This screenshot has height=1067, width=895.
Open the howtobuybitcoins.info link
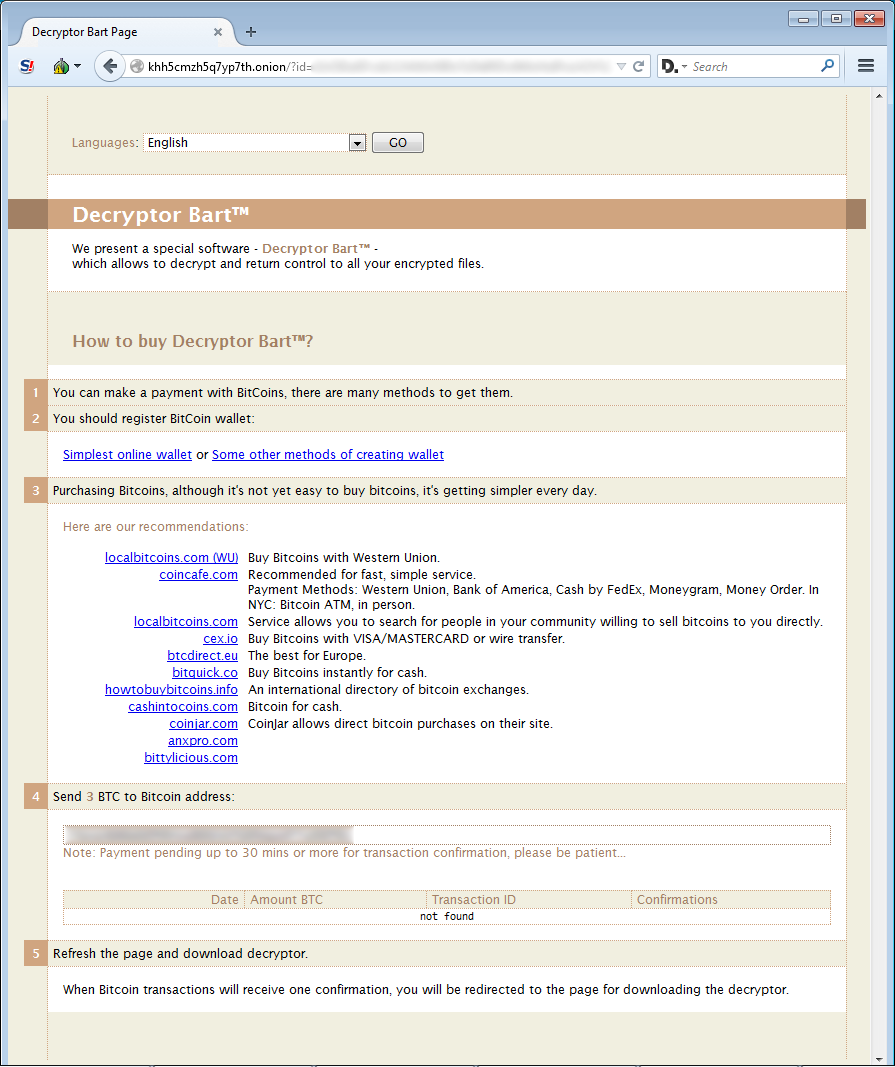172,690
